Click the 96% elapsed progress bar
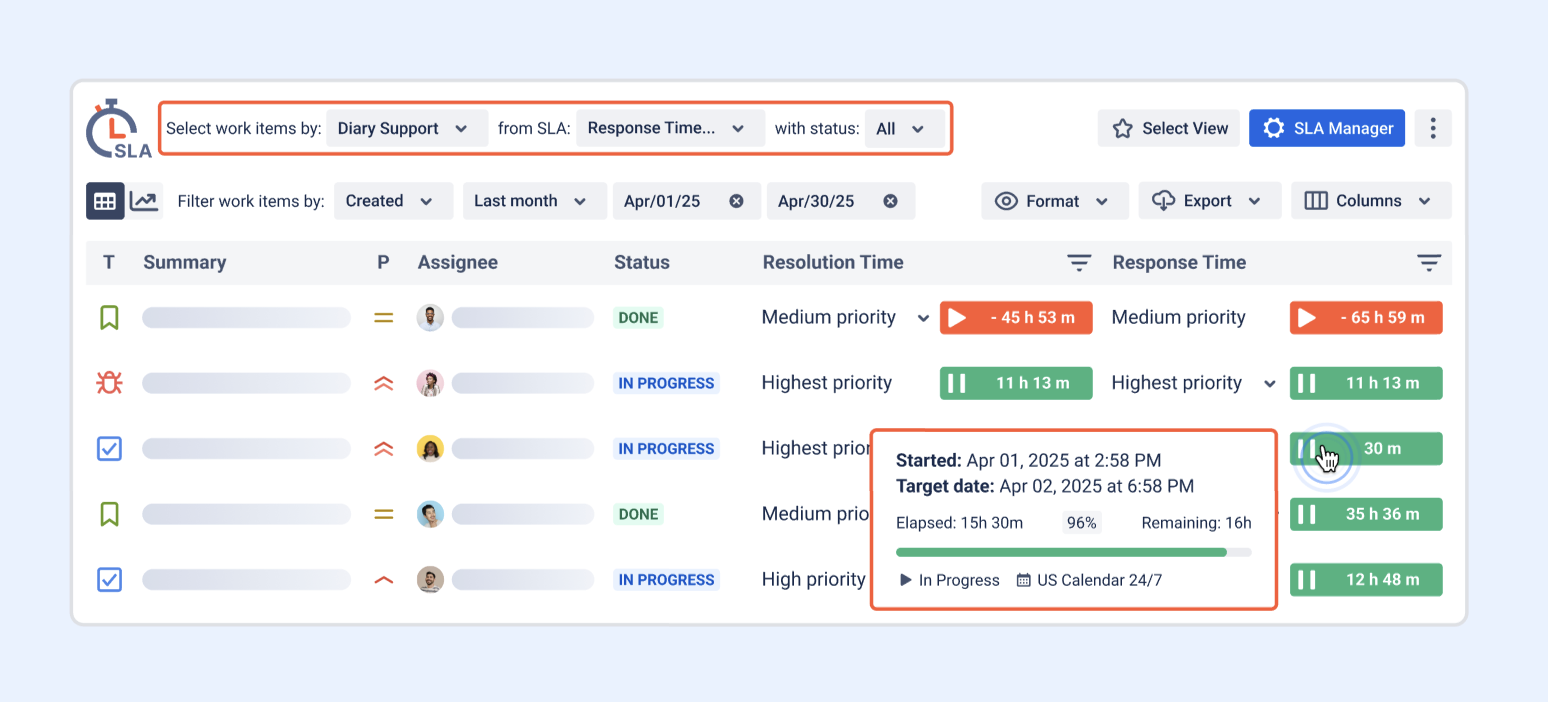The width and height of the screenshot is (1548, 702). pos(1073,552)
